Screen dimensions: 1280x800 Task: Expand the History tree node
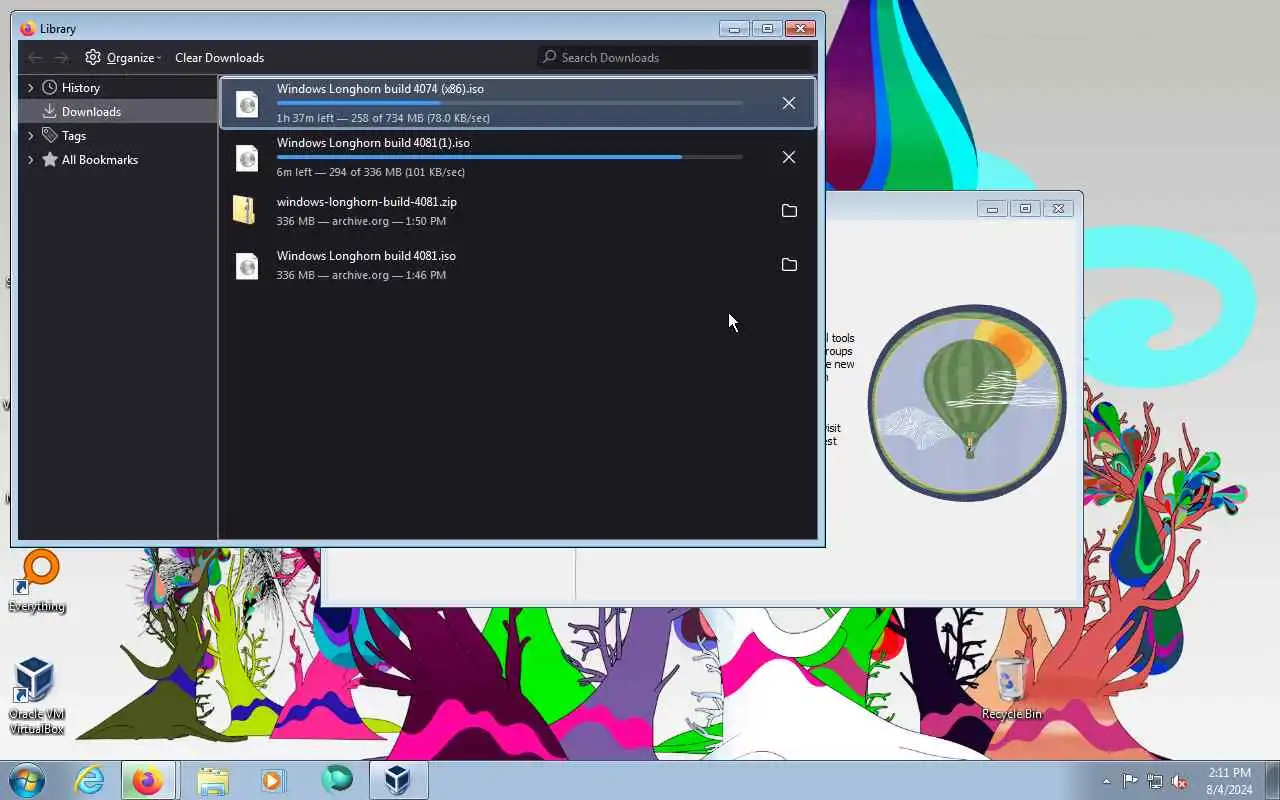tap(30, 87)
